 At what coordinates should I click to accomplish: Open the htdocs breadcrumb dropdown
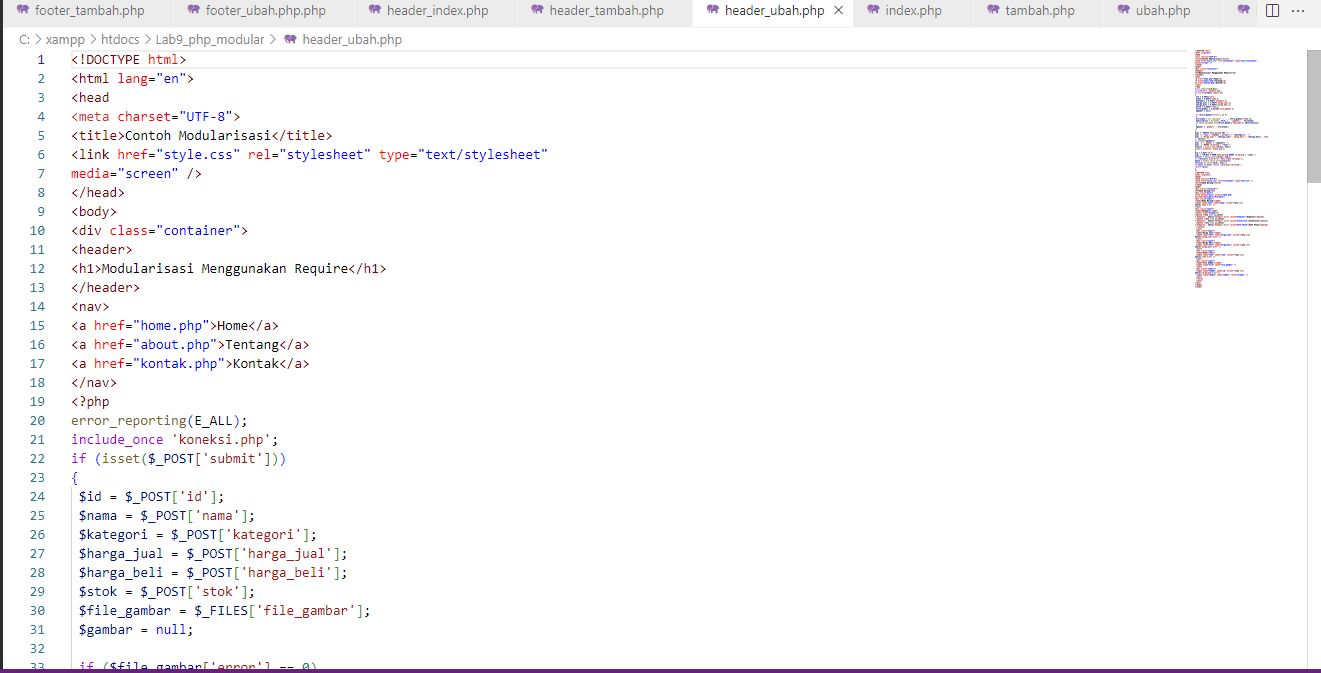click(x=120, y=39)
